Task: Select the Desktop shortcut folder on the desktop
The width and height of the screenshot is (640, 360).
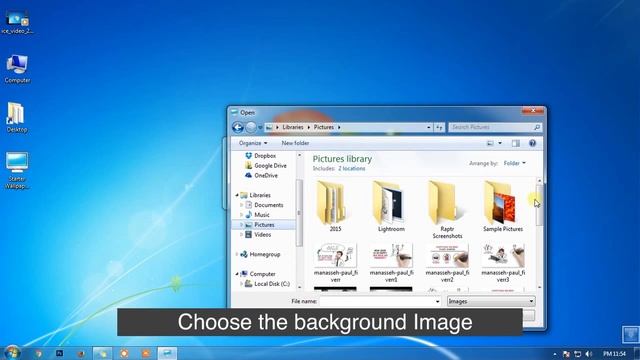Action: click(16, 118)
